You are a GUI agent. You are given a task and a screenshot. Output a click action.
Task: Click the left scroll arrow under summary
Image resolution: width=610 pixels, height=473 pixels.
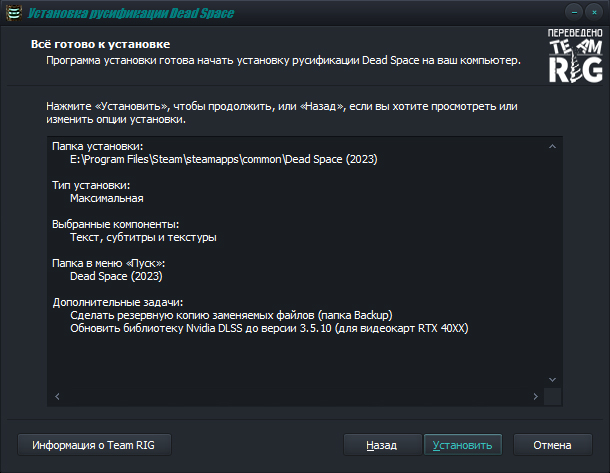tap(56, 397)
